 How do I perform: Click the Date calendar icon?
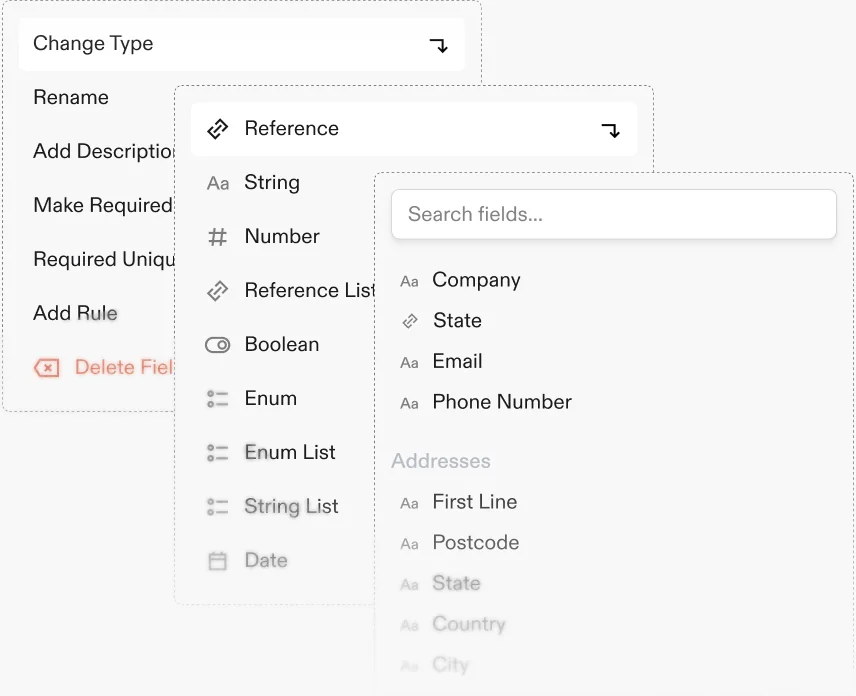click(x=217, y=561)
